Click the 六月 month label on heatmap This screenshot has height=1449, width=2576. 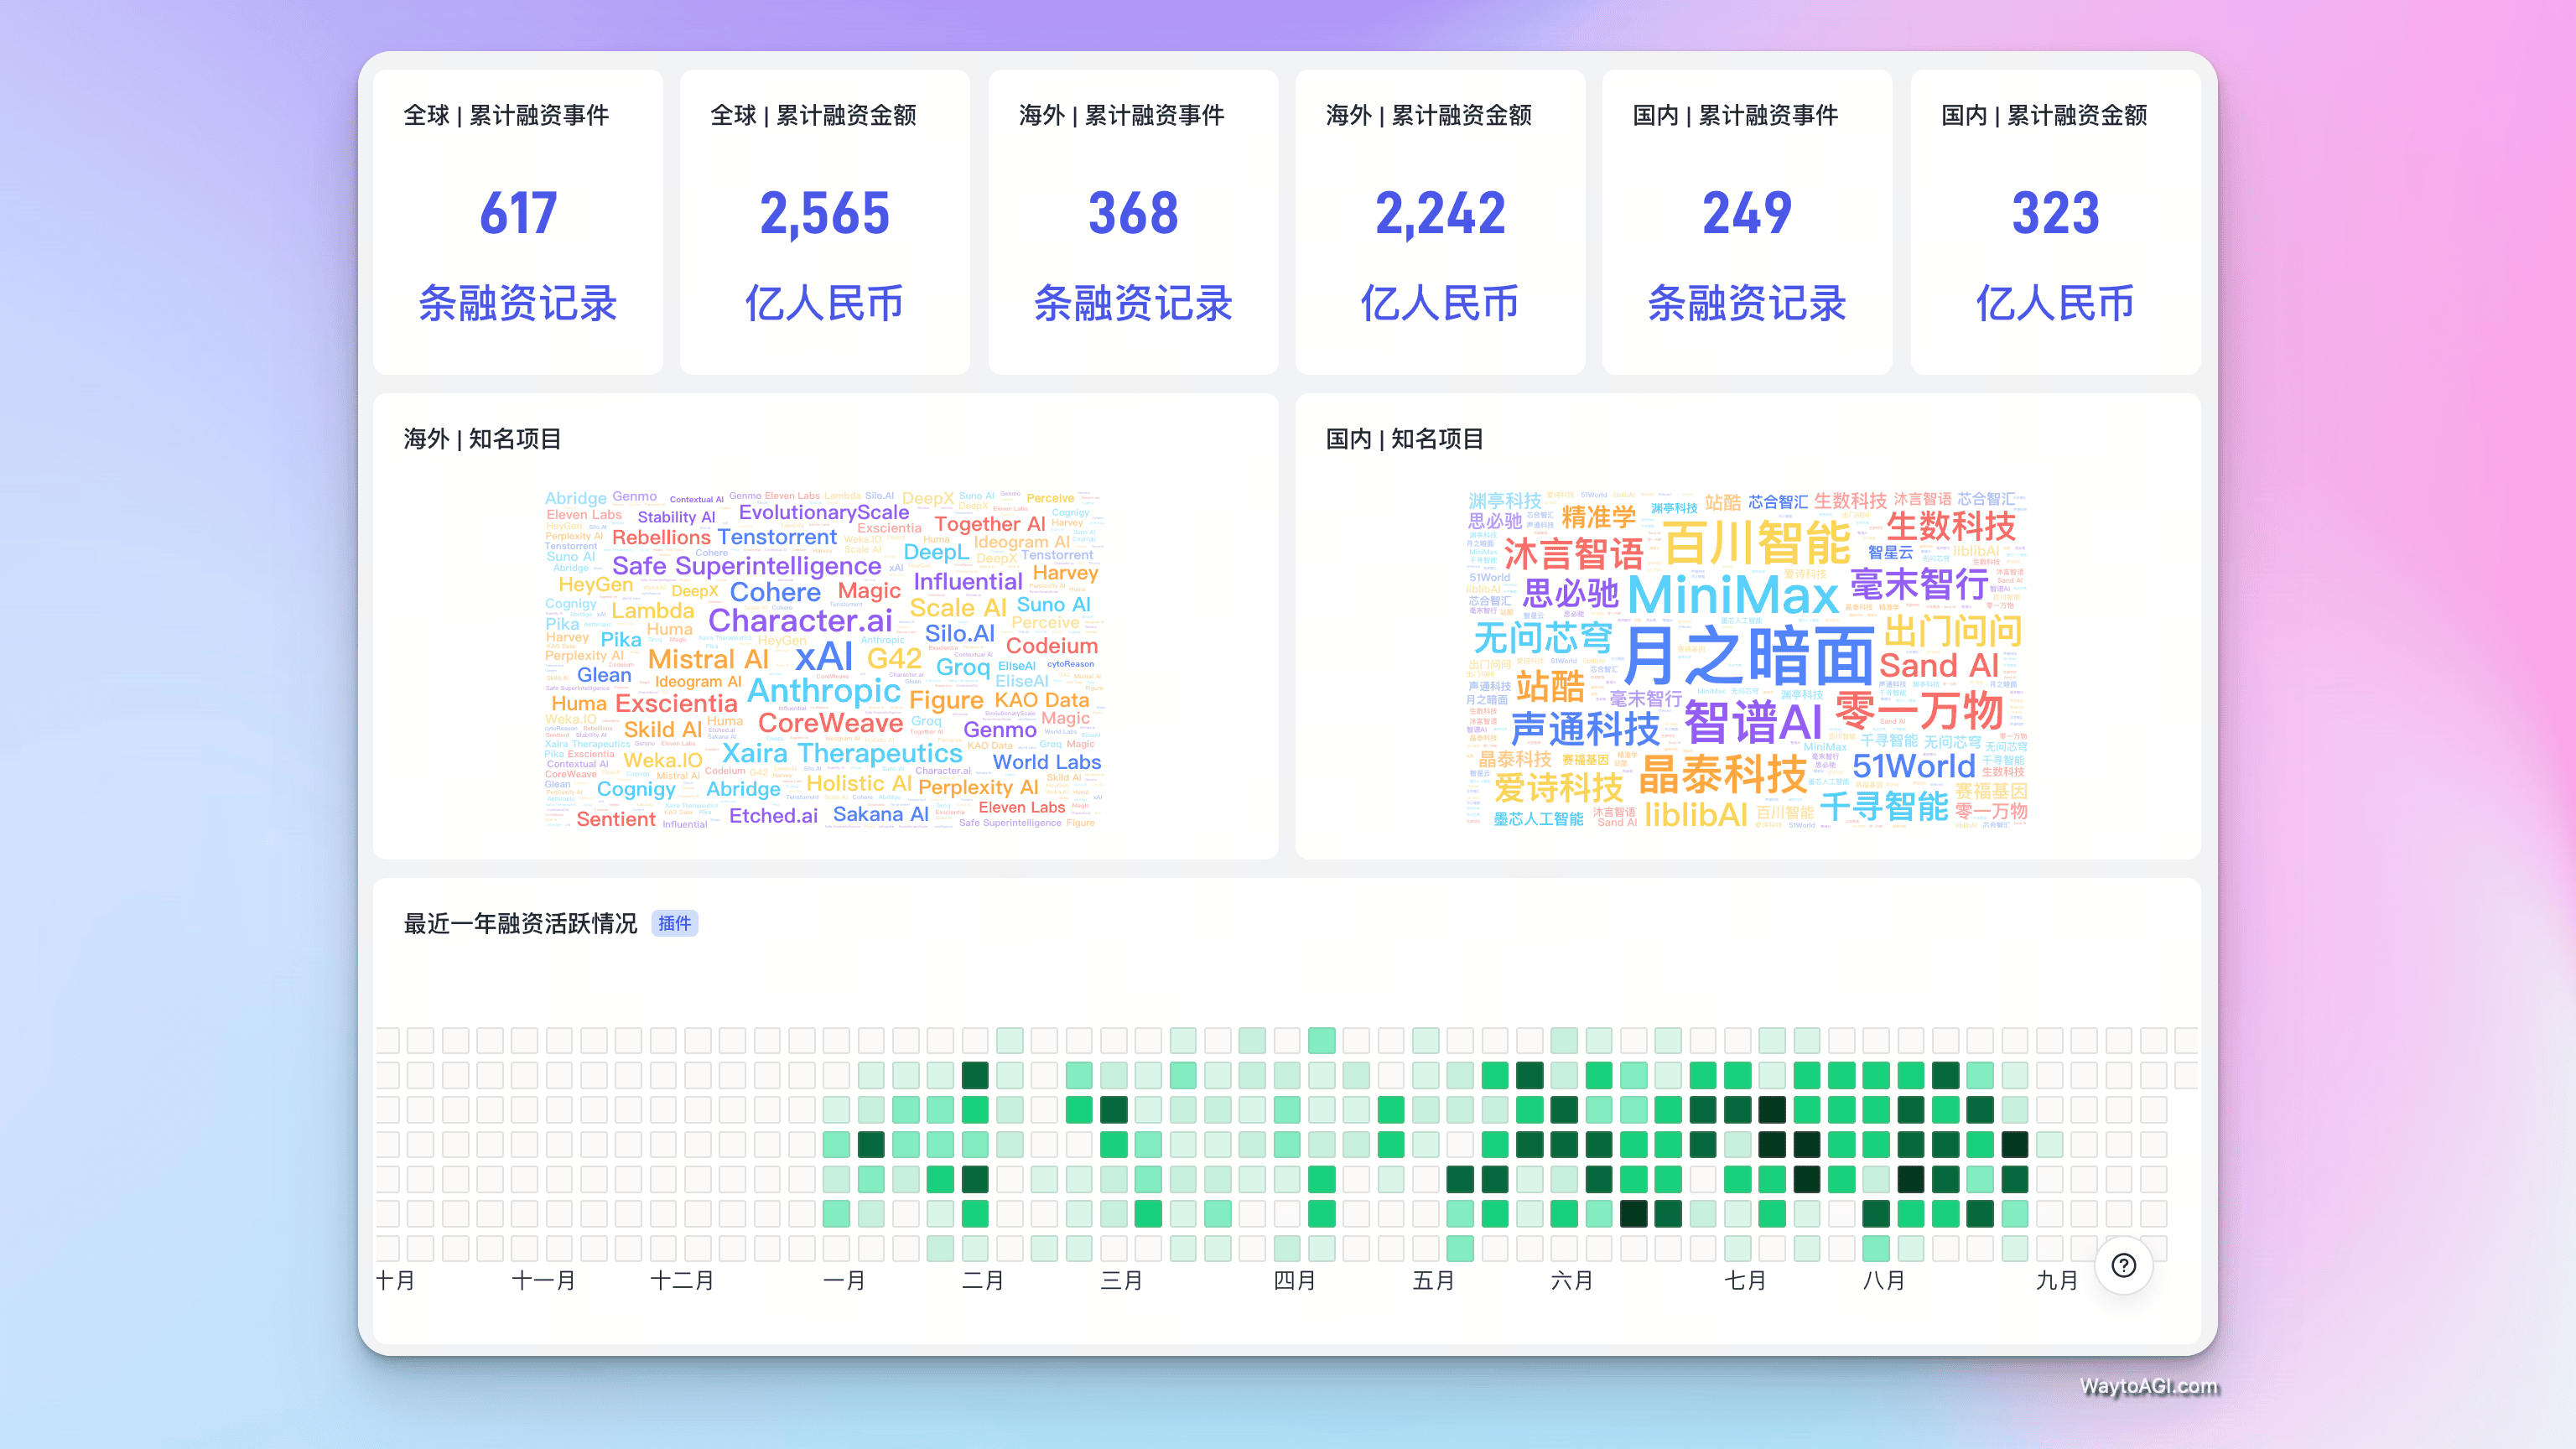pos(1571,1280)
